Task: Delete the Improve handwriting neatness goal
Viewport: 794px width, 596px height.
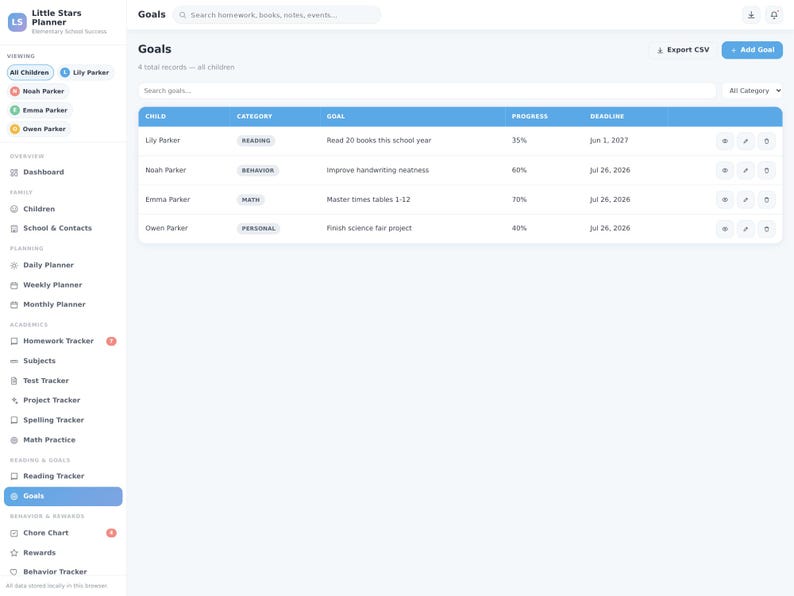Action: (x=766, y=171)
